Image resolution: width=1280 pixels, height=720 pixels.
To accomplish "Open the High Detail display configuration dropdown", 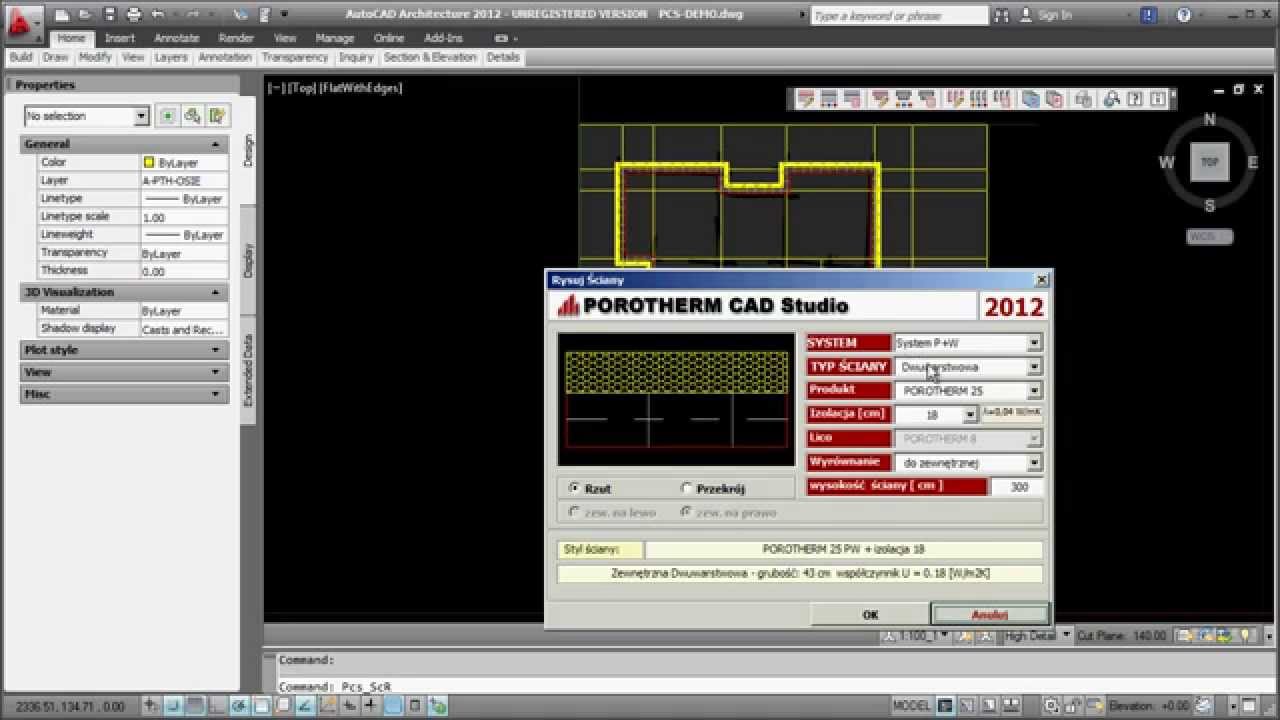I will (1036, 636).
